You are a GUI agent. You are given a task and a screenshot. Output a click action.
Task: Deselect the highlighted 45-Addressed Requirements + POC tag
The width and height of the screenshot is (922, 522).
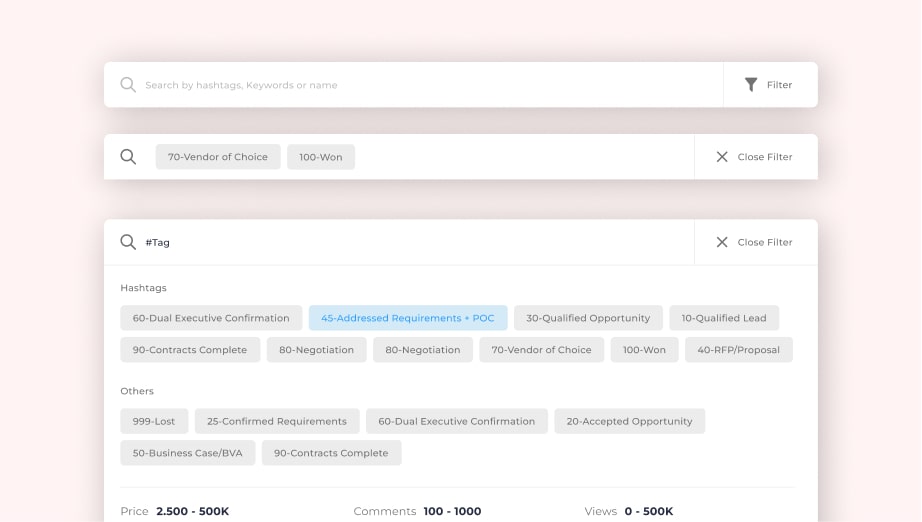click(x=408, y=318)
